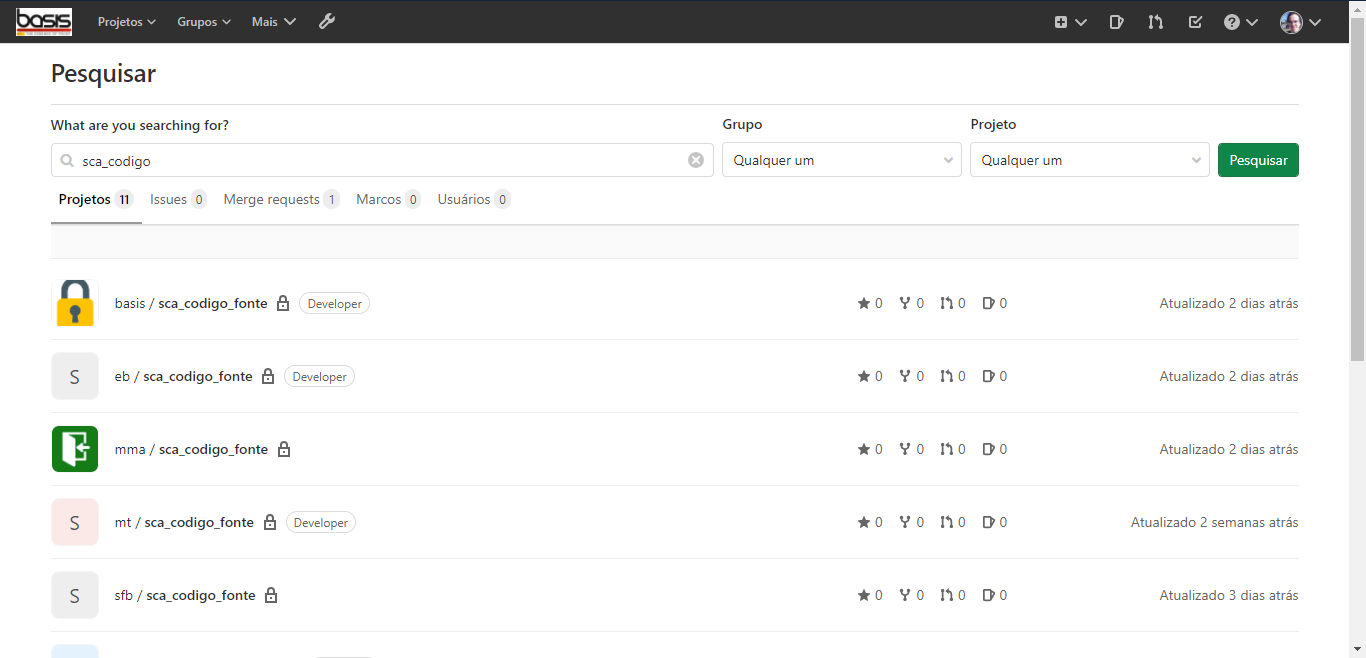Open the To-Do list checkmark icon
The width and height of the screenshot is (1366, 658).
(1195, 21)
